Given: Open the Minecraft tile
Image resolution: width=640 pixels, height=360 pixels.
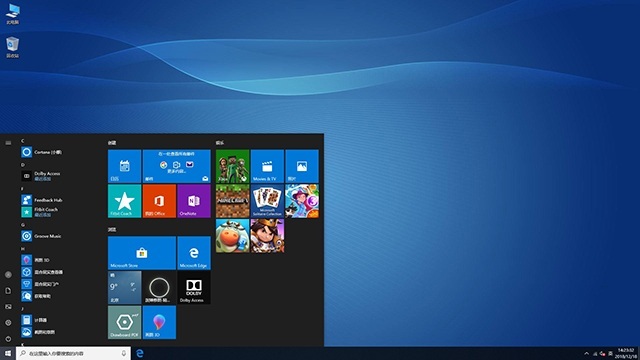Looking at the screenshot, I should tap(233, 201).
